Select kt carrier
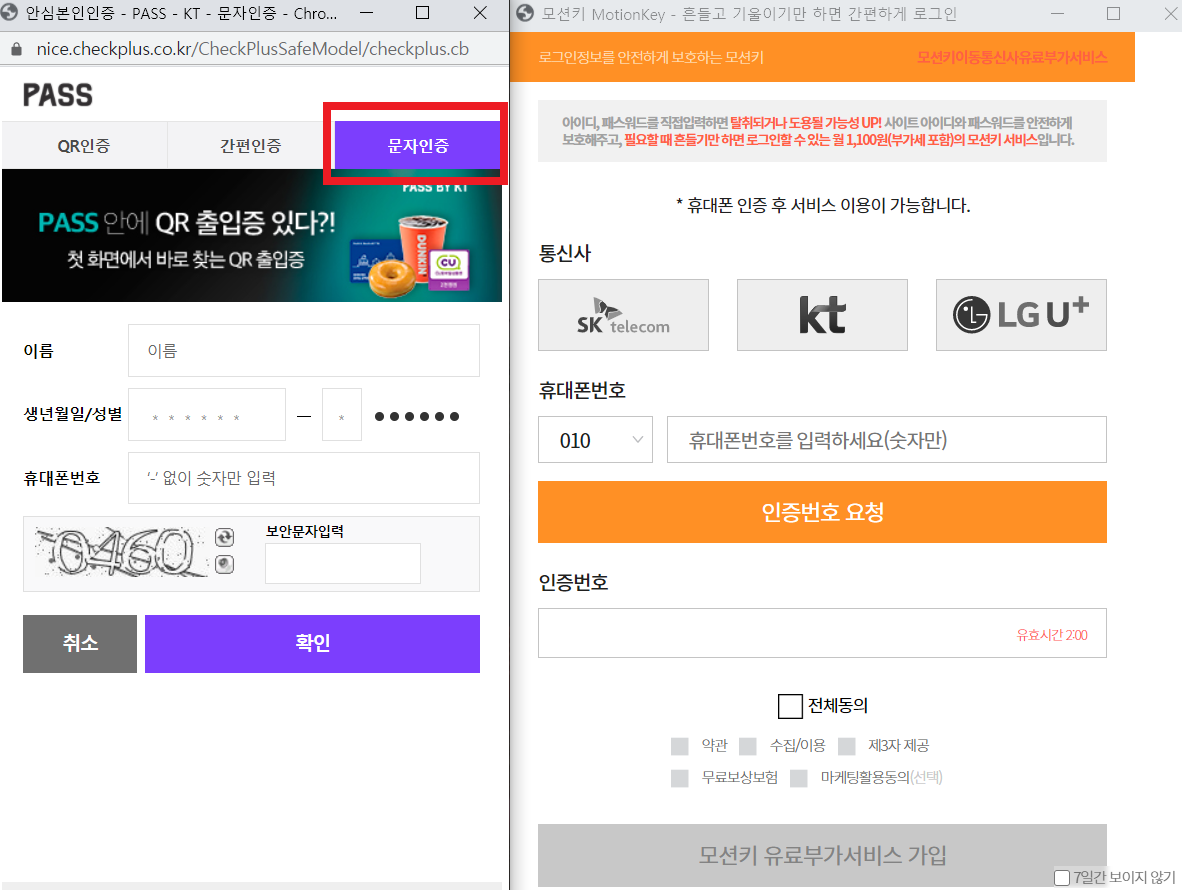The image size is (1182, 890). pyautogui.click(x=822, y=315)
